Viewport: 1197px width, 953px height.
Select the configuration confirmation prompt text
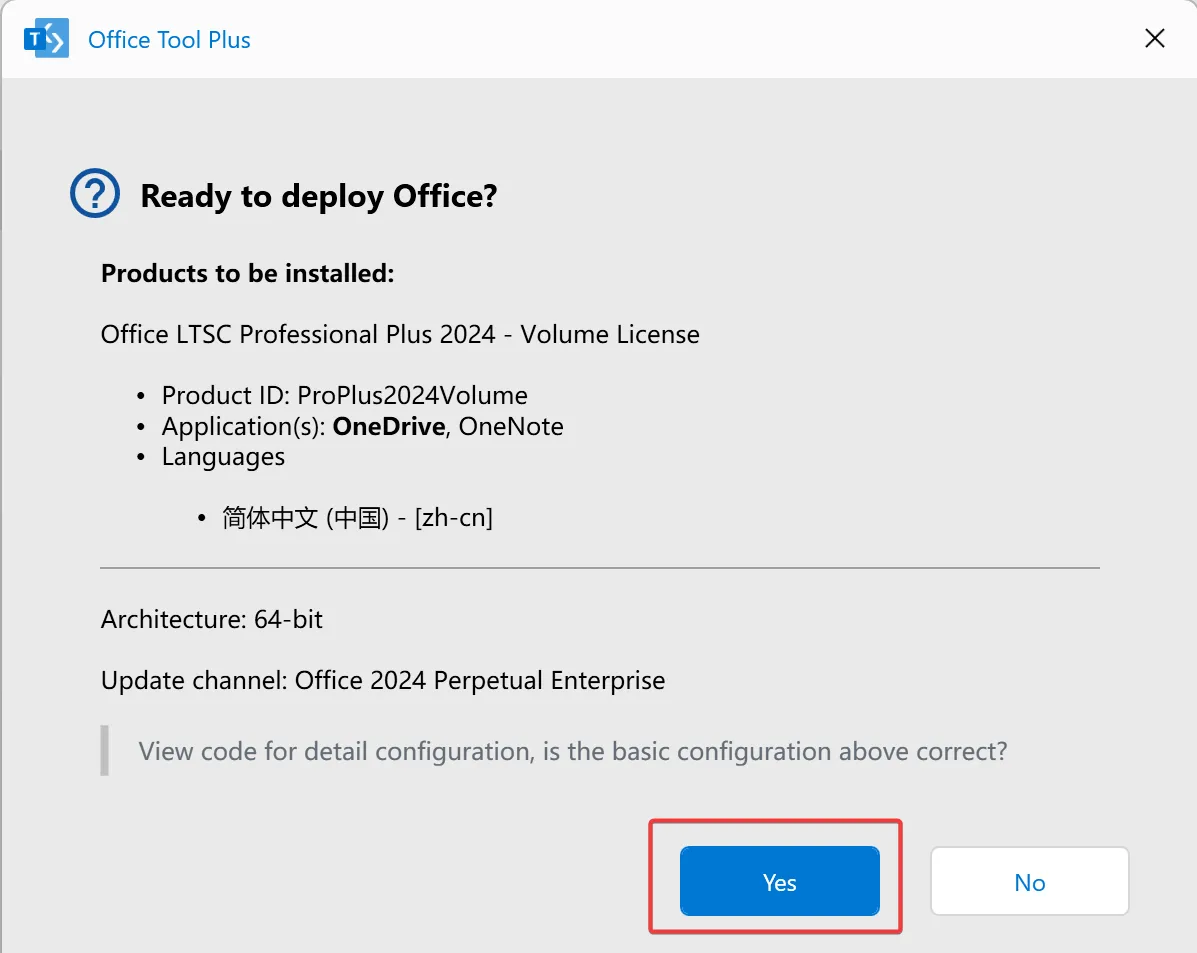click(x=571, y=751)
